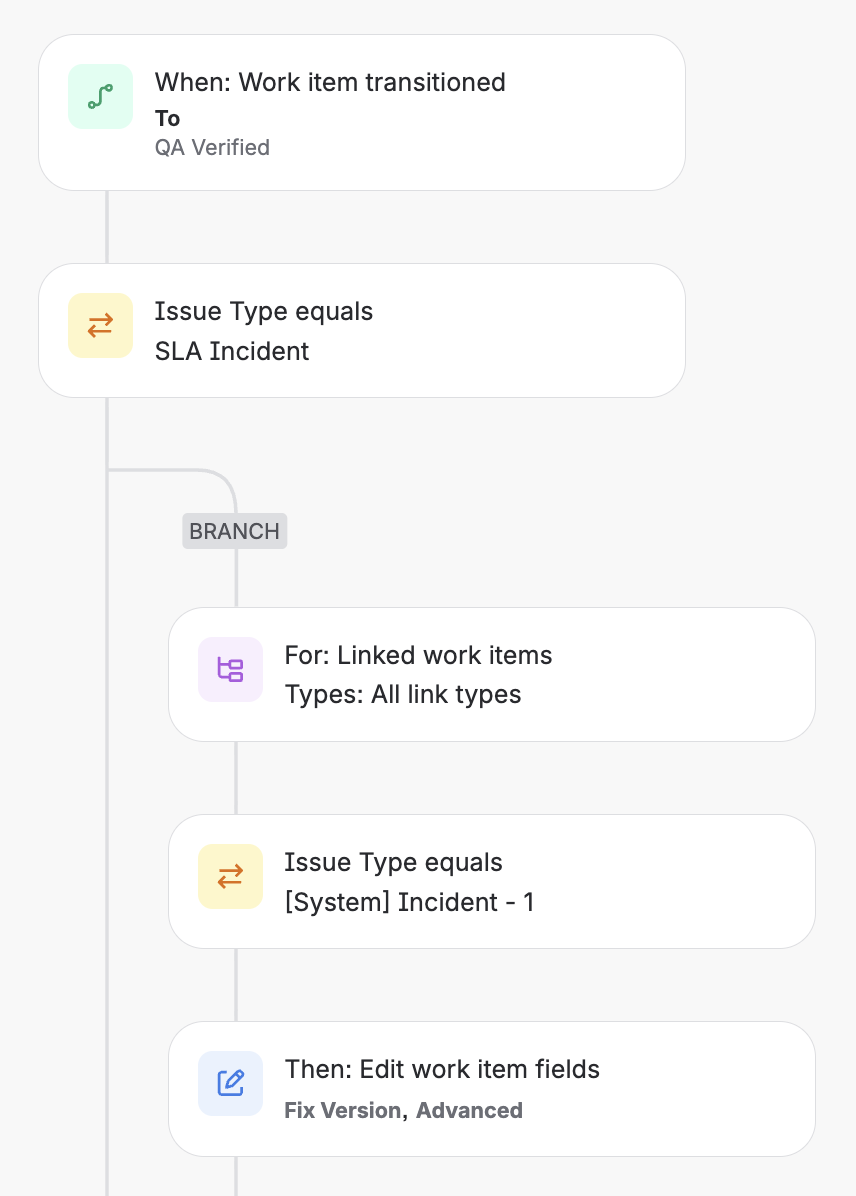Viewport: 856px width, 1196px height.
Task: Click the '[System] Incident - 1' text
Action: pyautogui.click(x=410, y=902)
